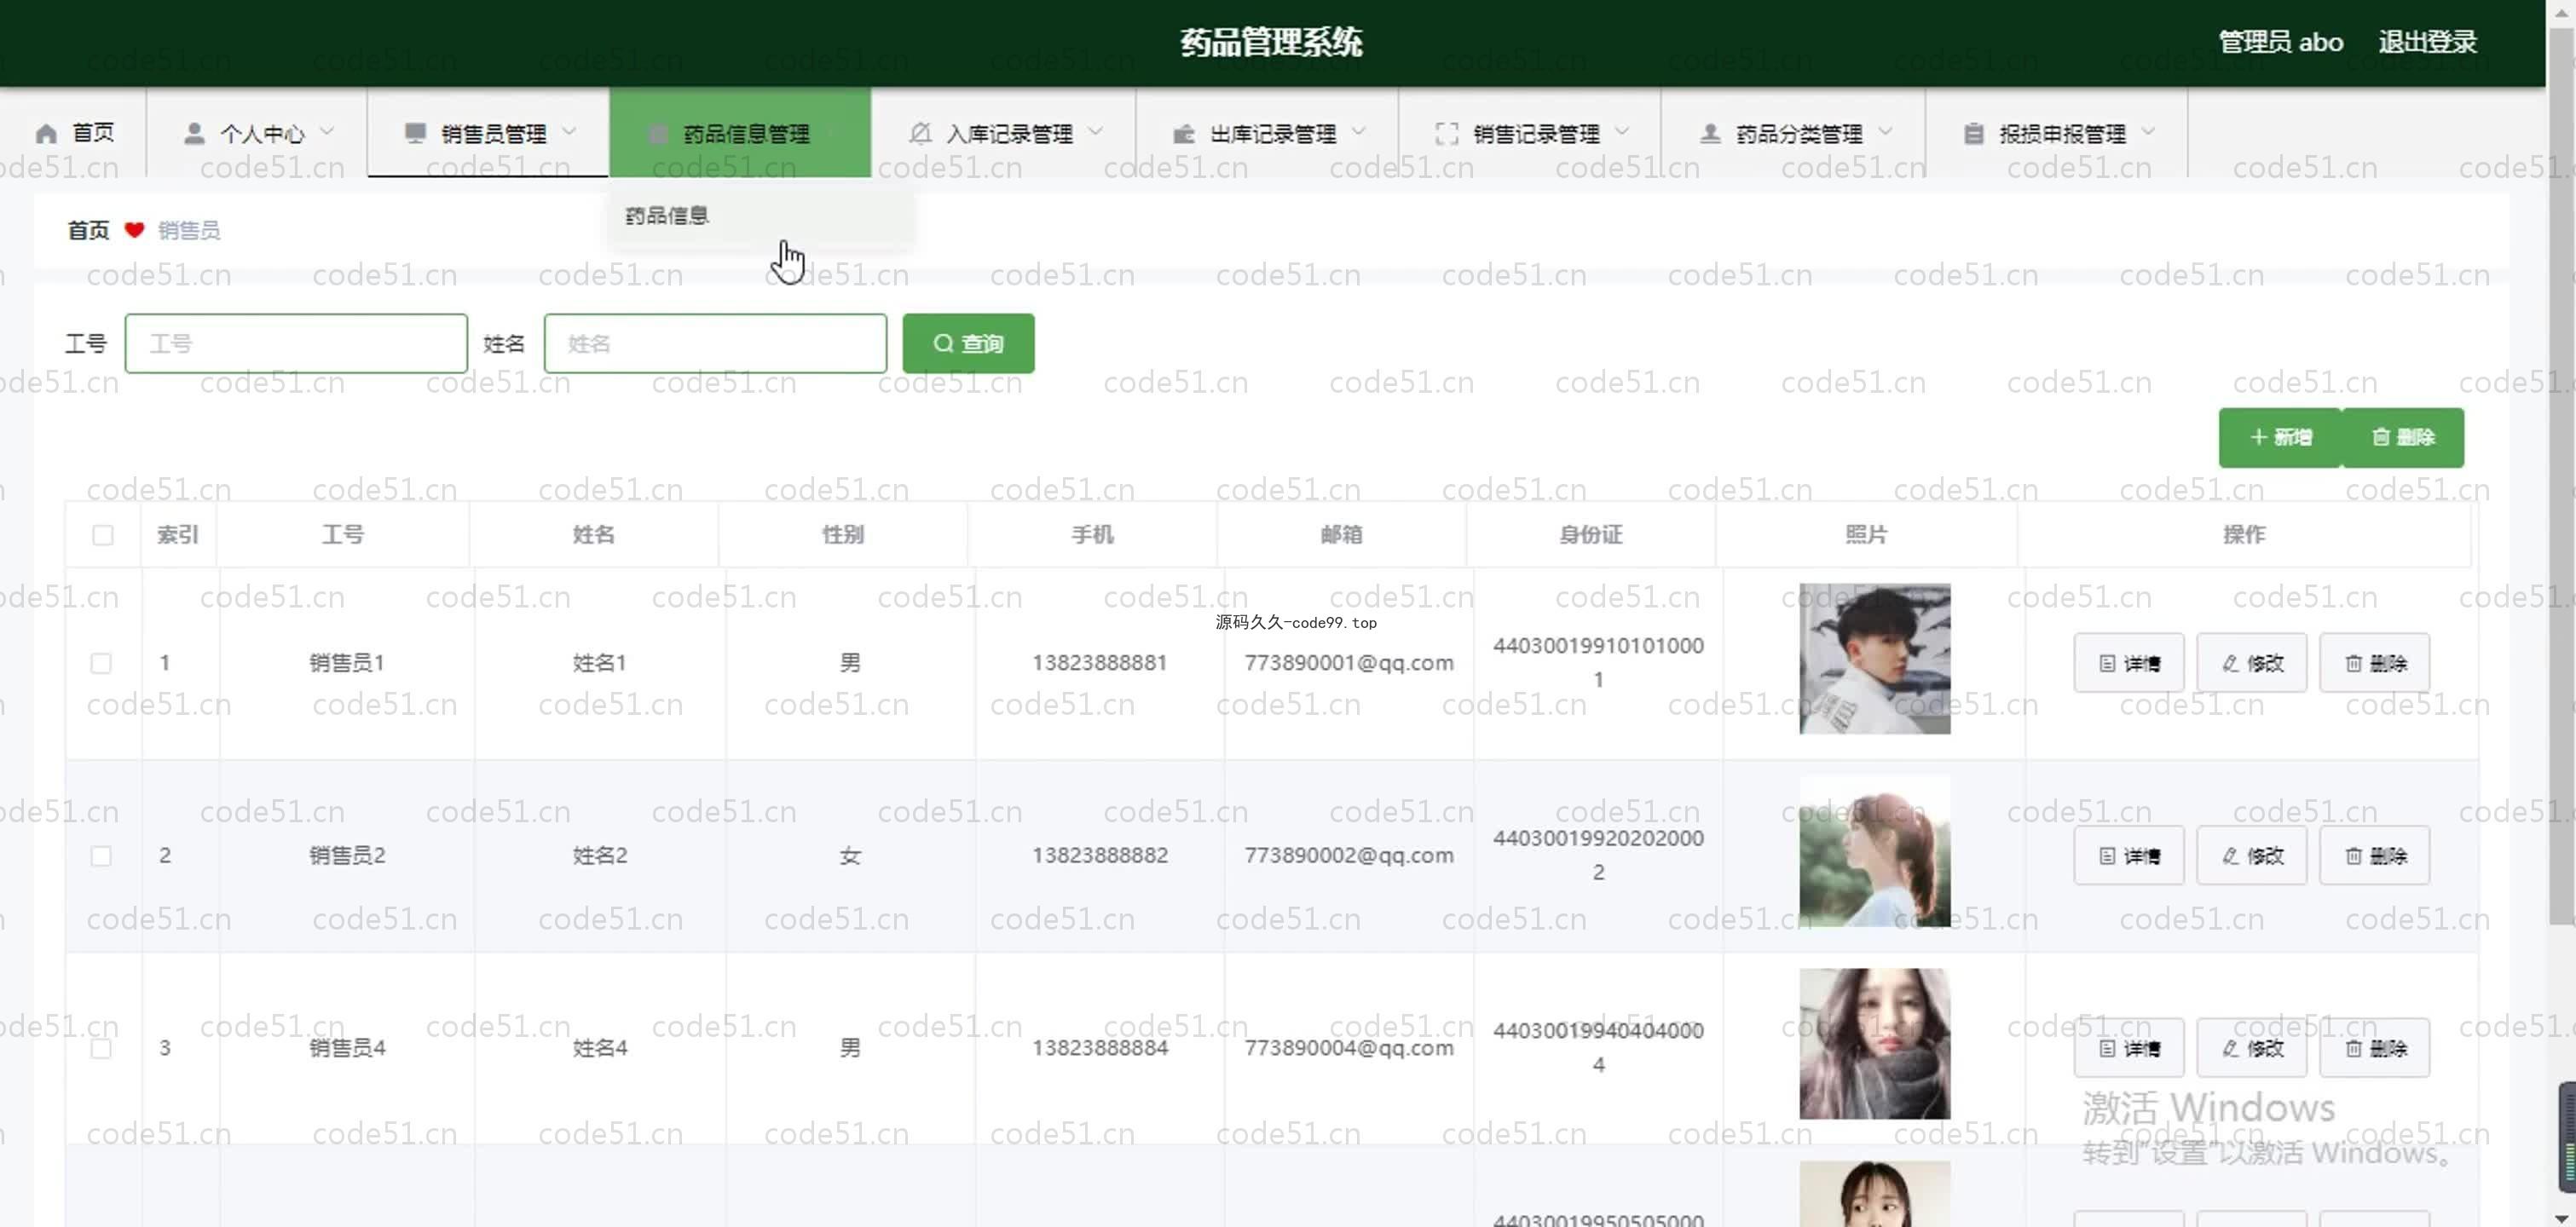
Task: Click the red heart breadcrumb icon
Action: pyautogui.click(x=134, y=230)
